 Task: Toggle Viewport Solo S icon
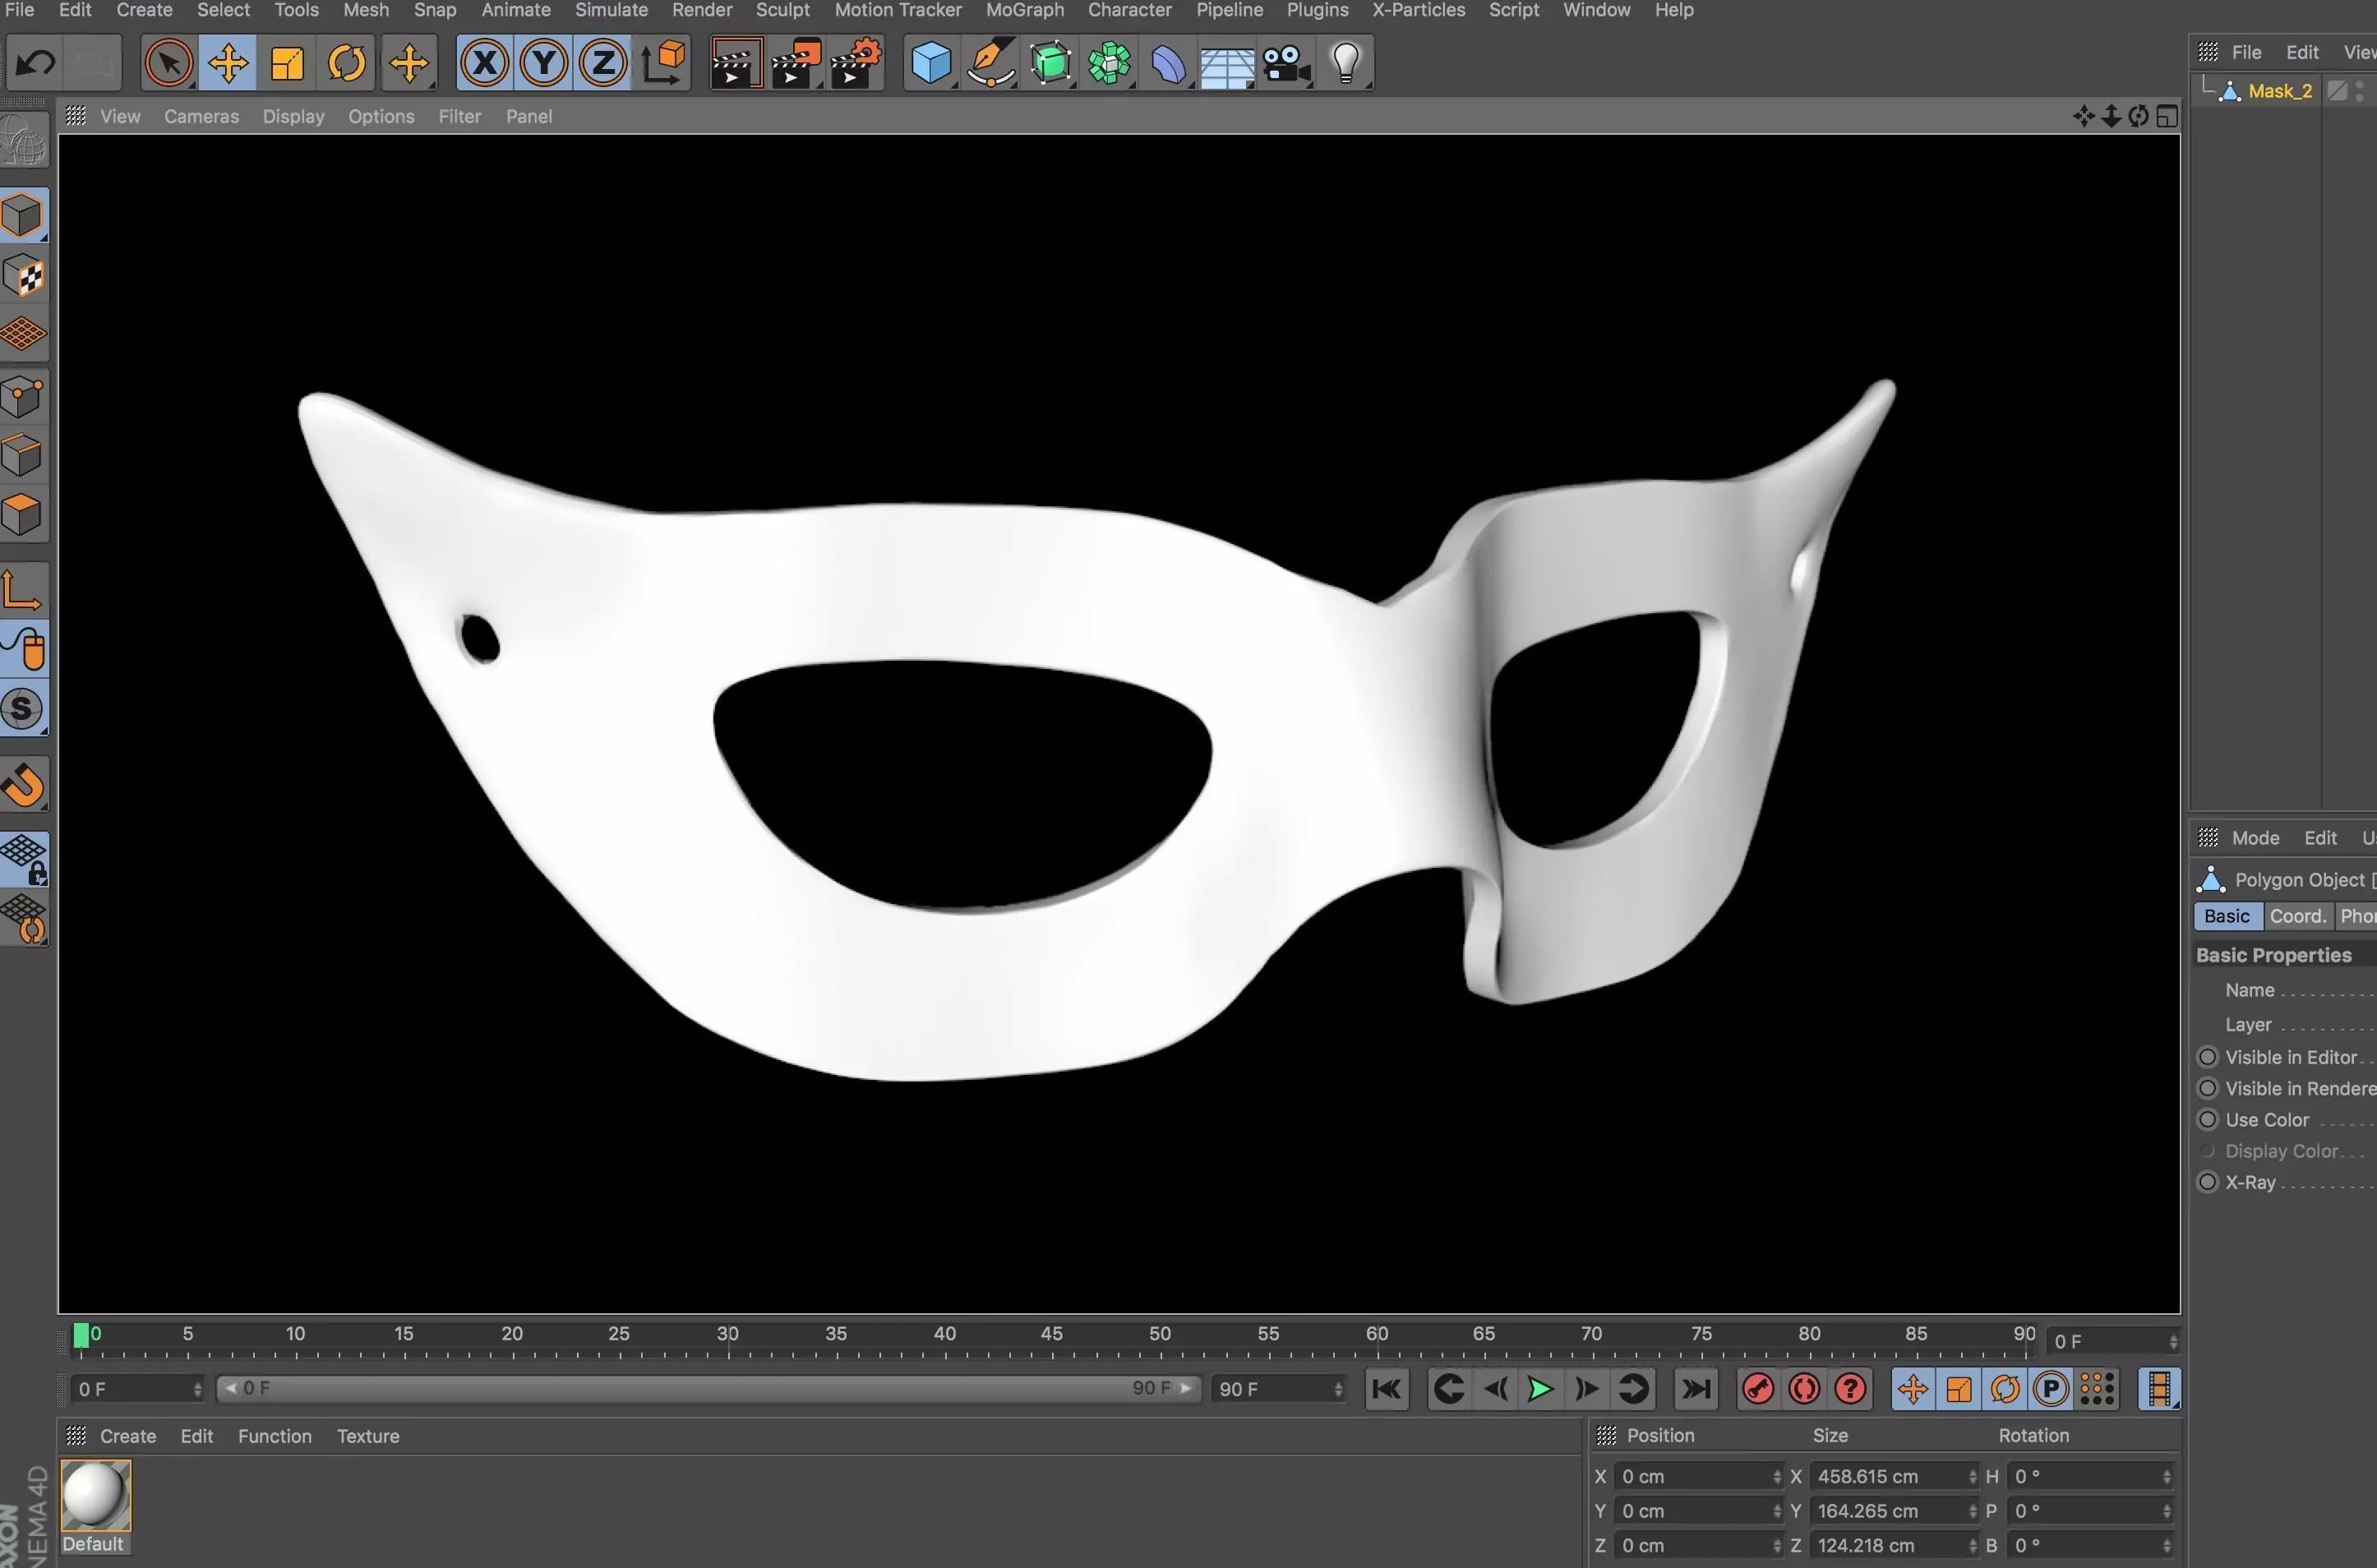tap(24, 708)
